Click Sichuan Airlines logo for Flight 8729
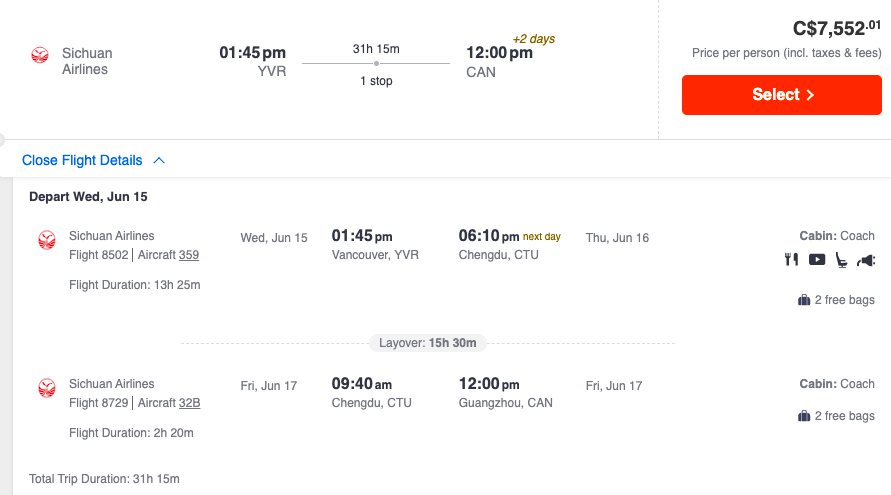This screenshot has width=891, height=495. (x=46, y=388)
